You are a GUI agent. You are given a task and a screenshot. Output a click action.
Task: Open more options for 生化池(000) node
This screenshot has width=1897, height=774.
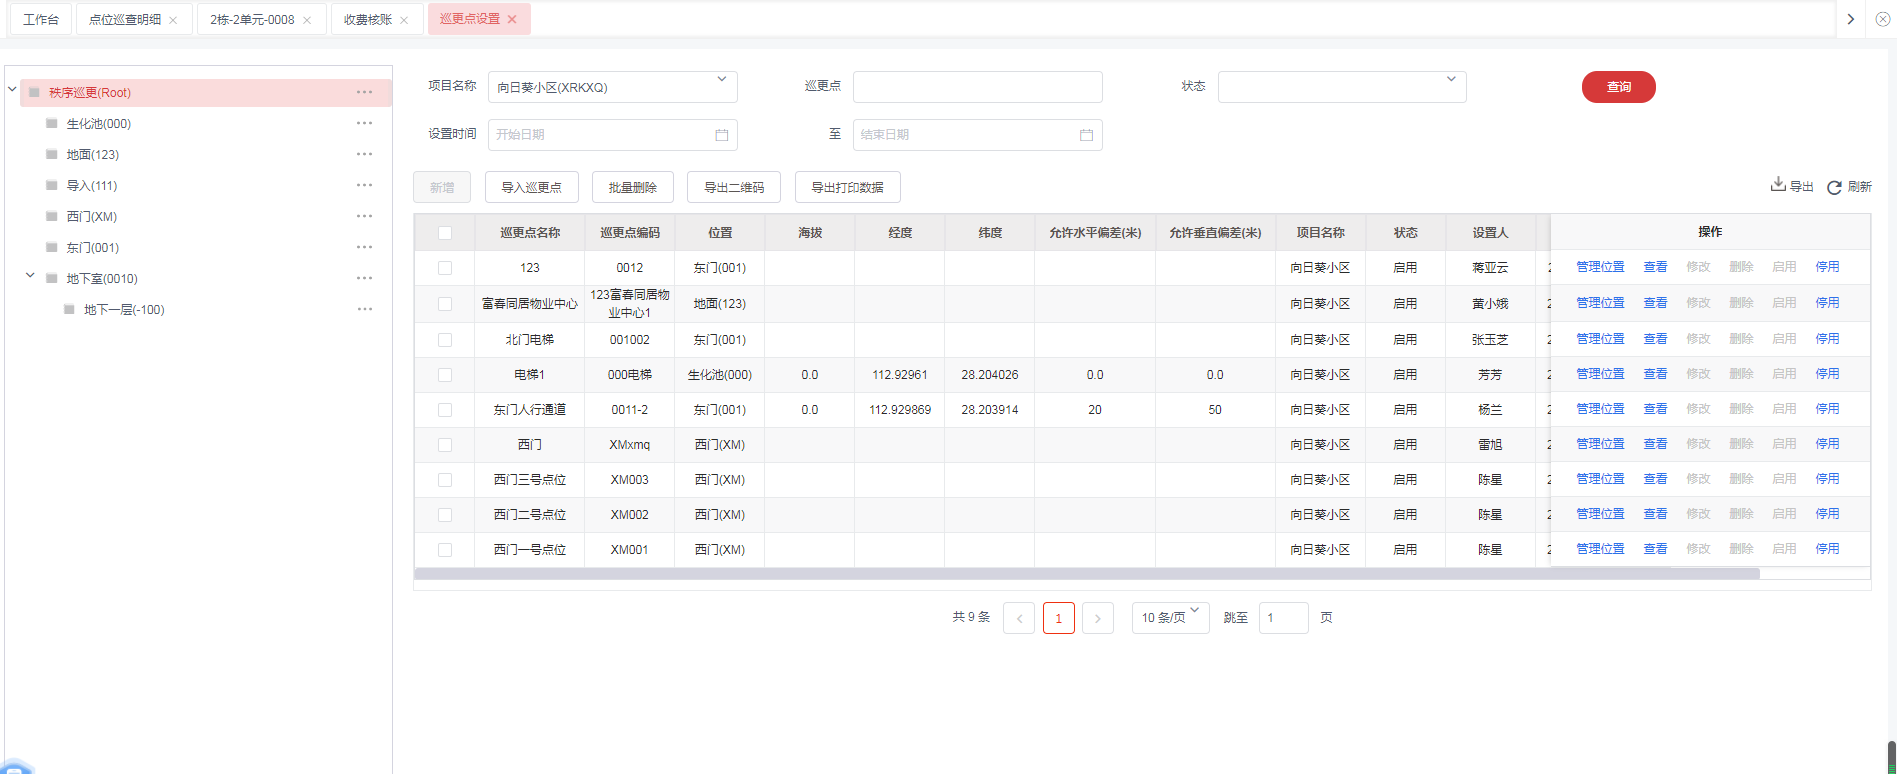coord(364,124)
